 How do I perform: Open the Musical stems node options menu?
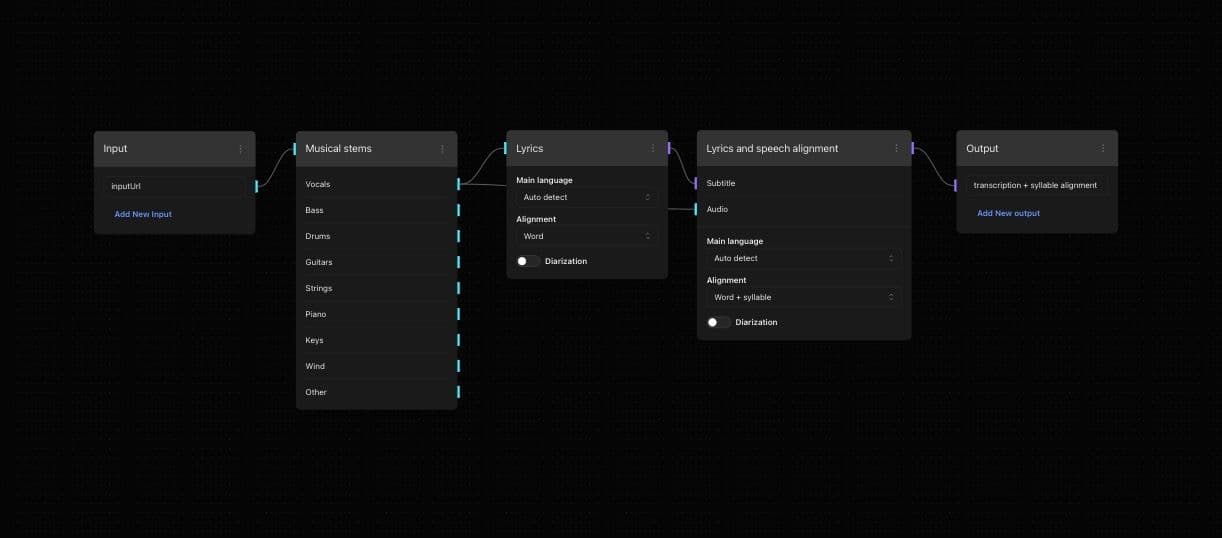[442, 149]
